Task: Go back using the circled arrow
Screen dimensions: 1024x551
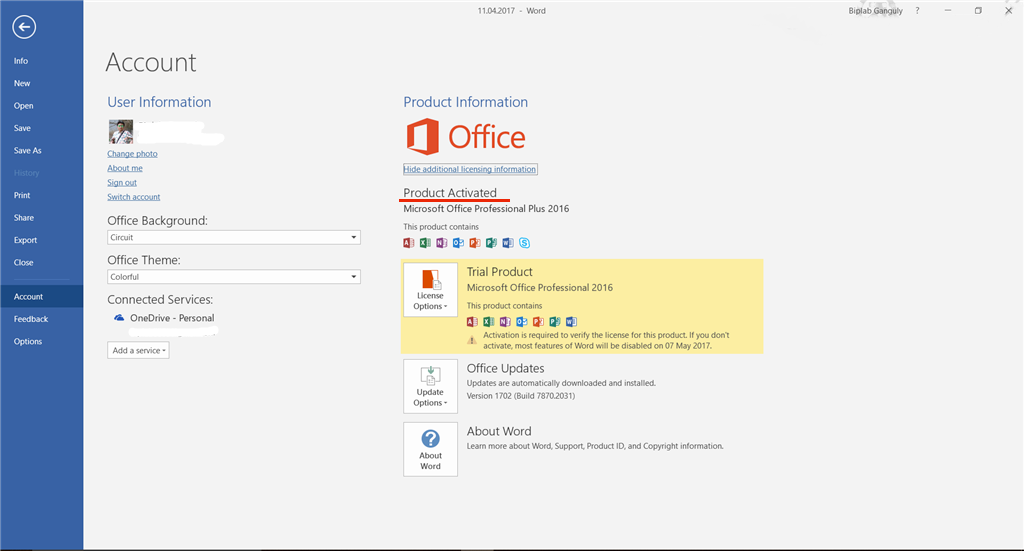Action: click(x=24, y=27)
